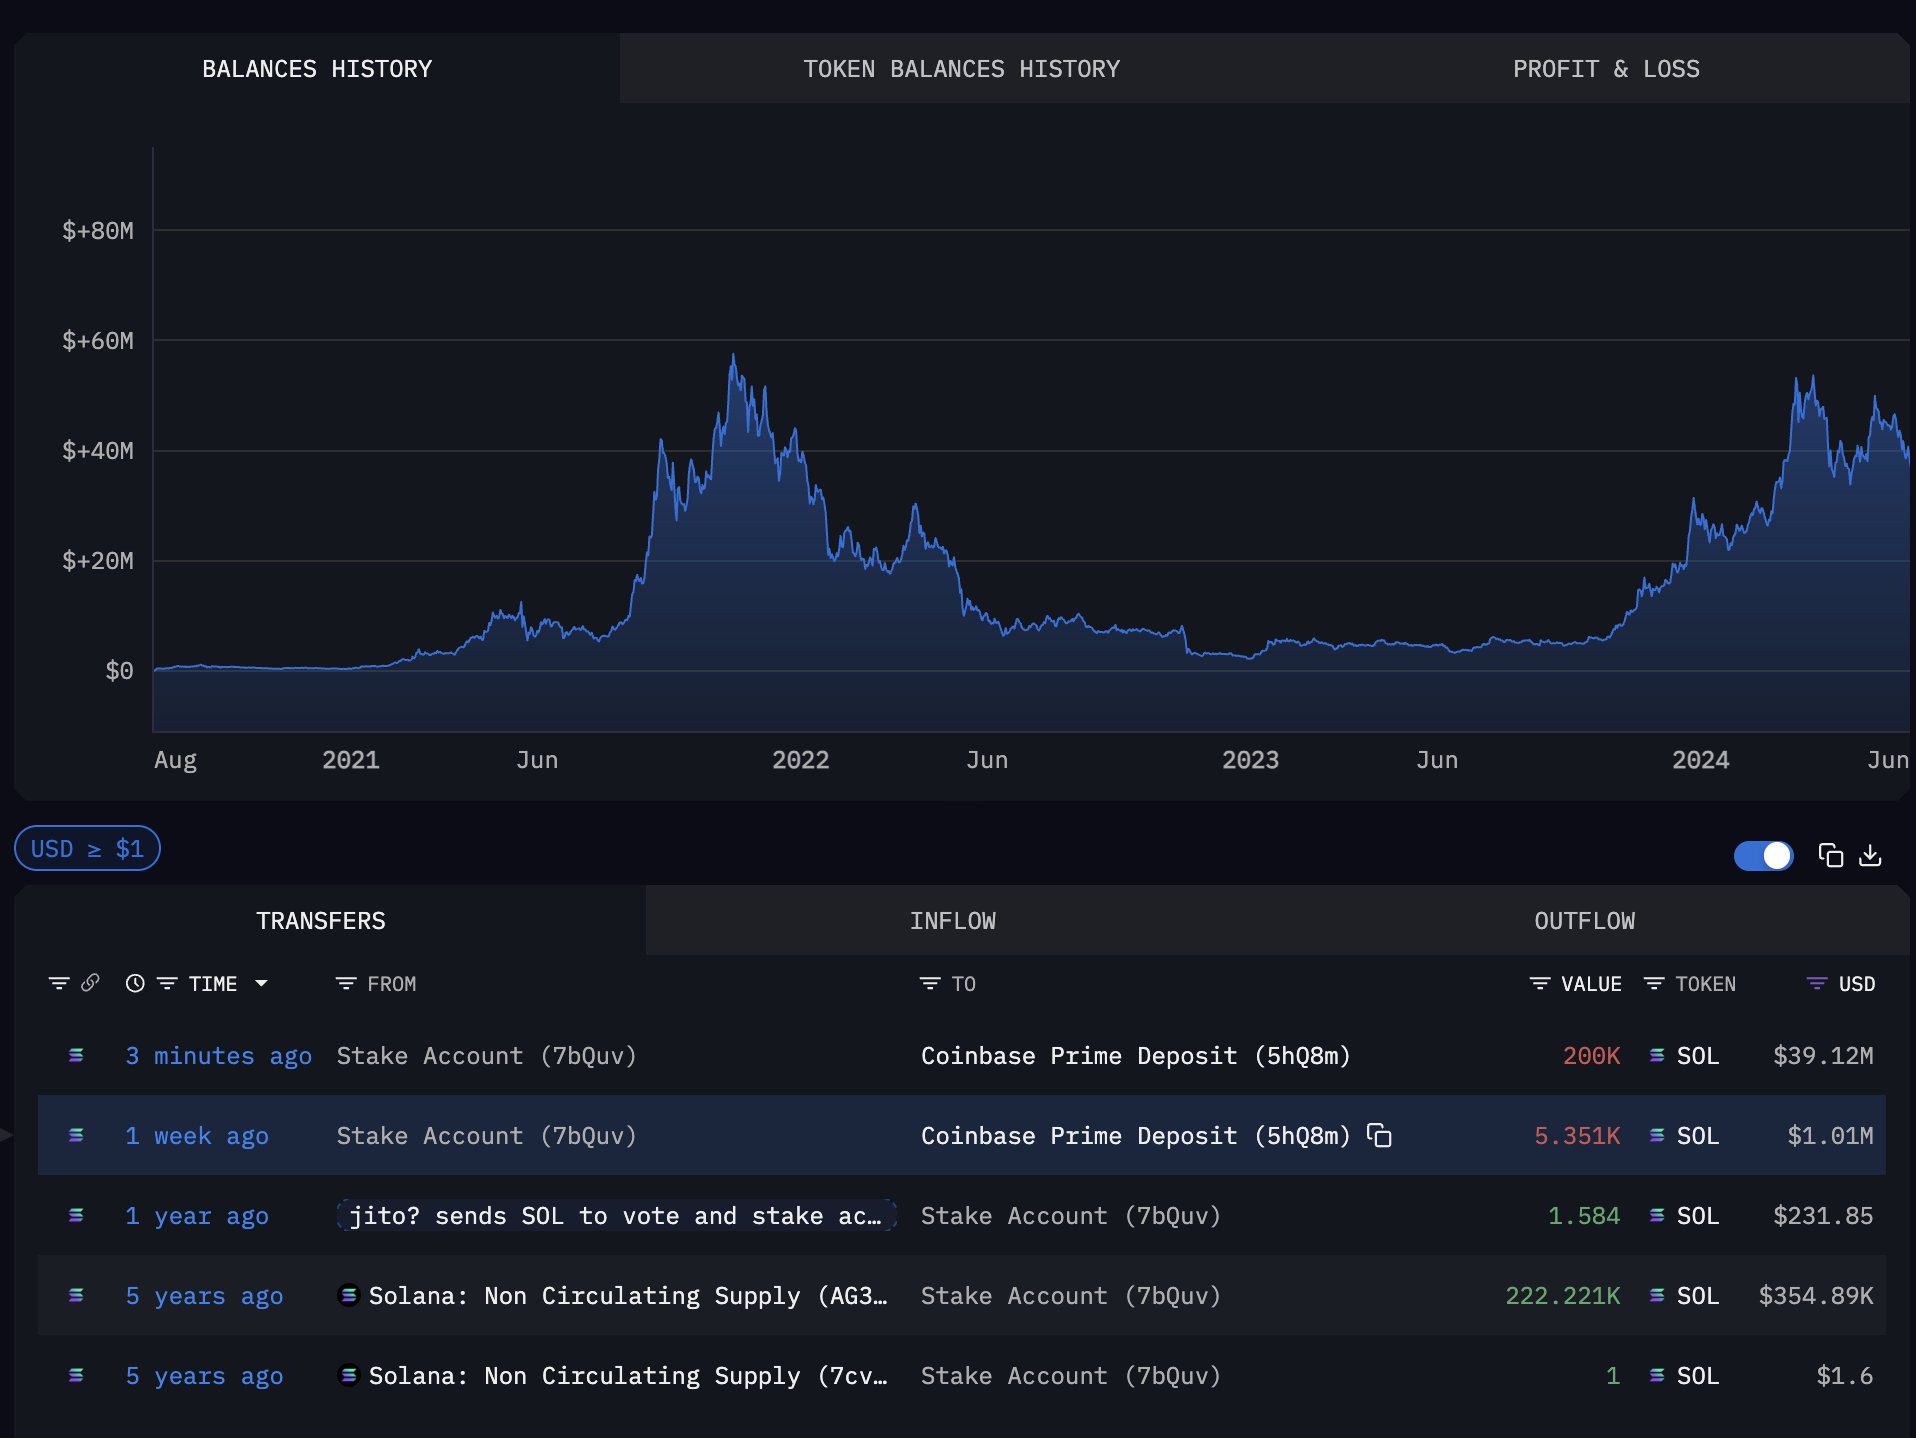Click the link icon in the table header

pos(90,983)
